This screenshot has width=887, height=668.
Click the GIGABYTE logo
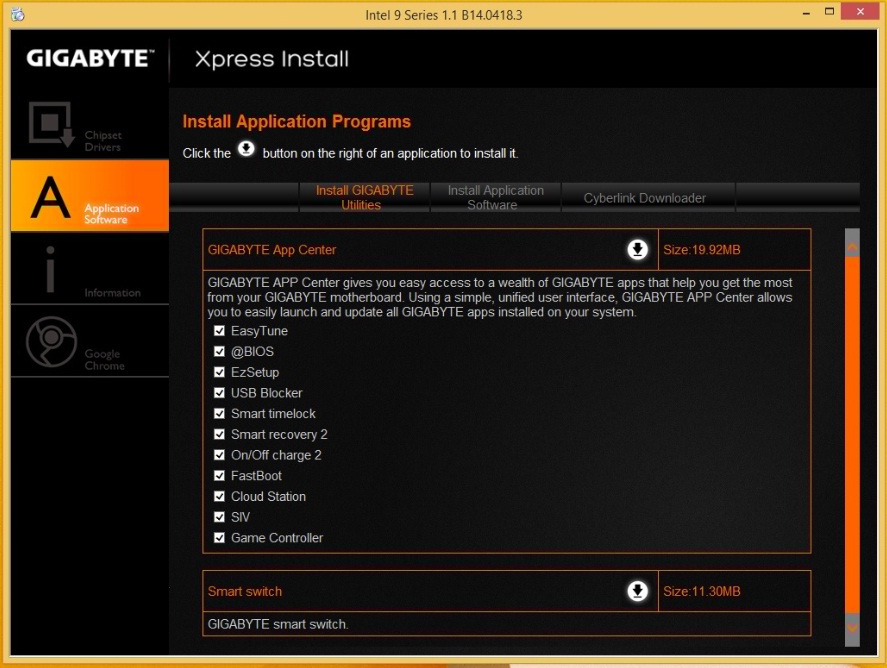[x=90, y=58]
